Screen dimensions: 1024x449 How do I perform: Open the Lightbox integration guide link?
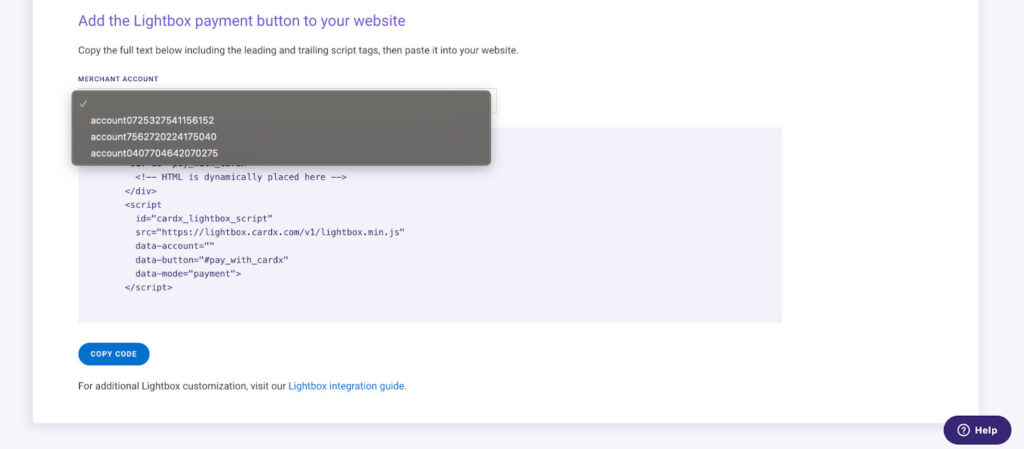347,386
